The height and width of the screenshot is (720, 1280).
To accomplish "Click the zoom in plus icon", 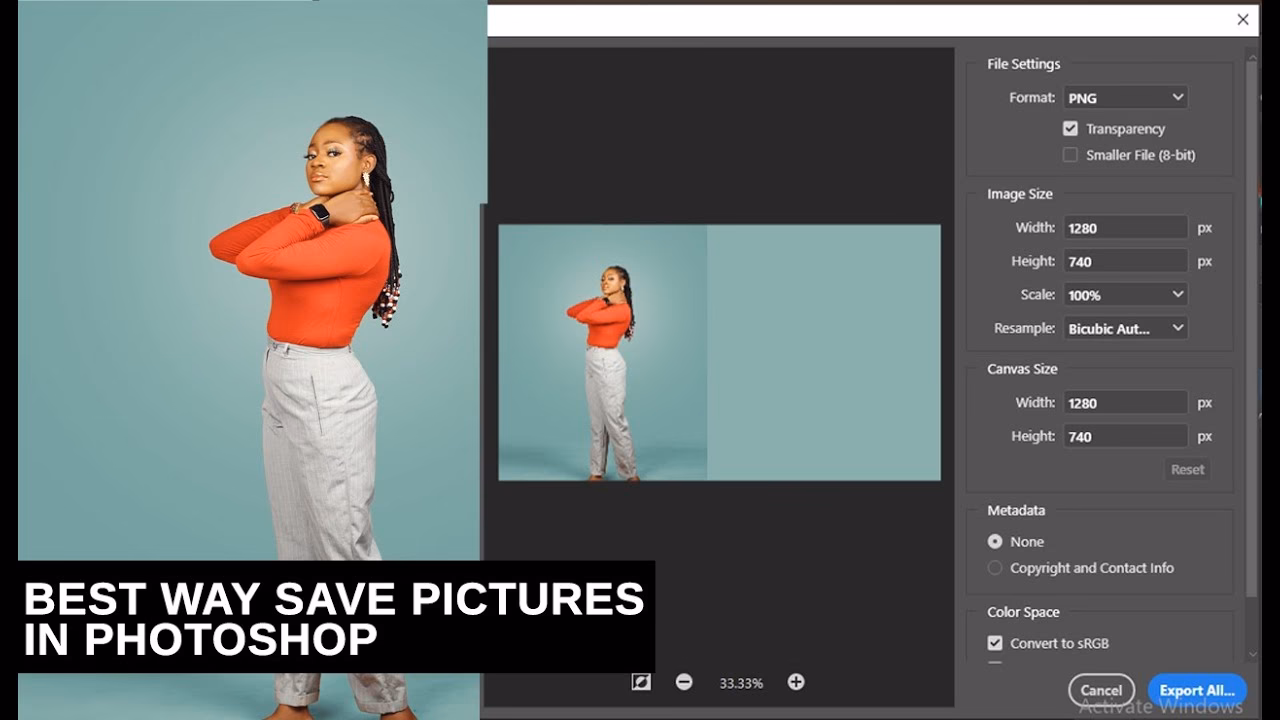I will (x=796, y=681).
